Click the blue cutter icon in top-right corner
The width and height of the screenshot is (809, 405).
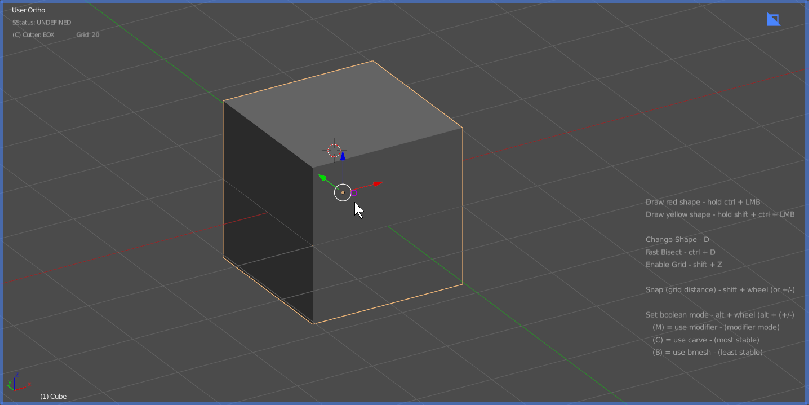[x=772, y=19]
